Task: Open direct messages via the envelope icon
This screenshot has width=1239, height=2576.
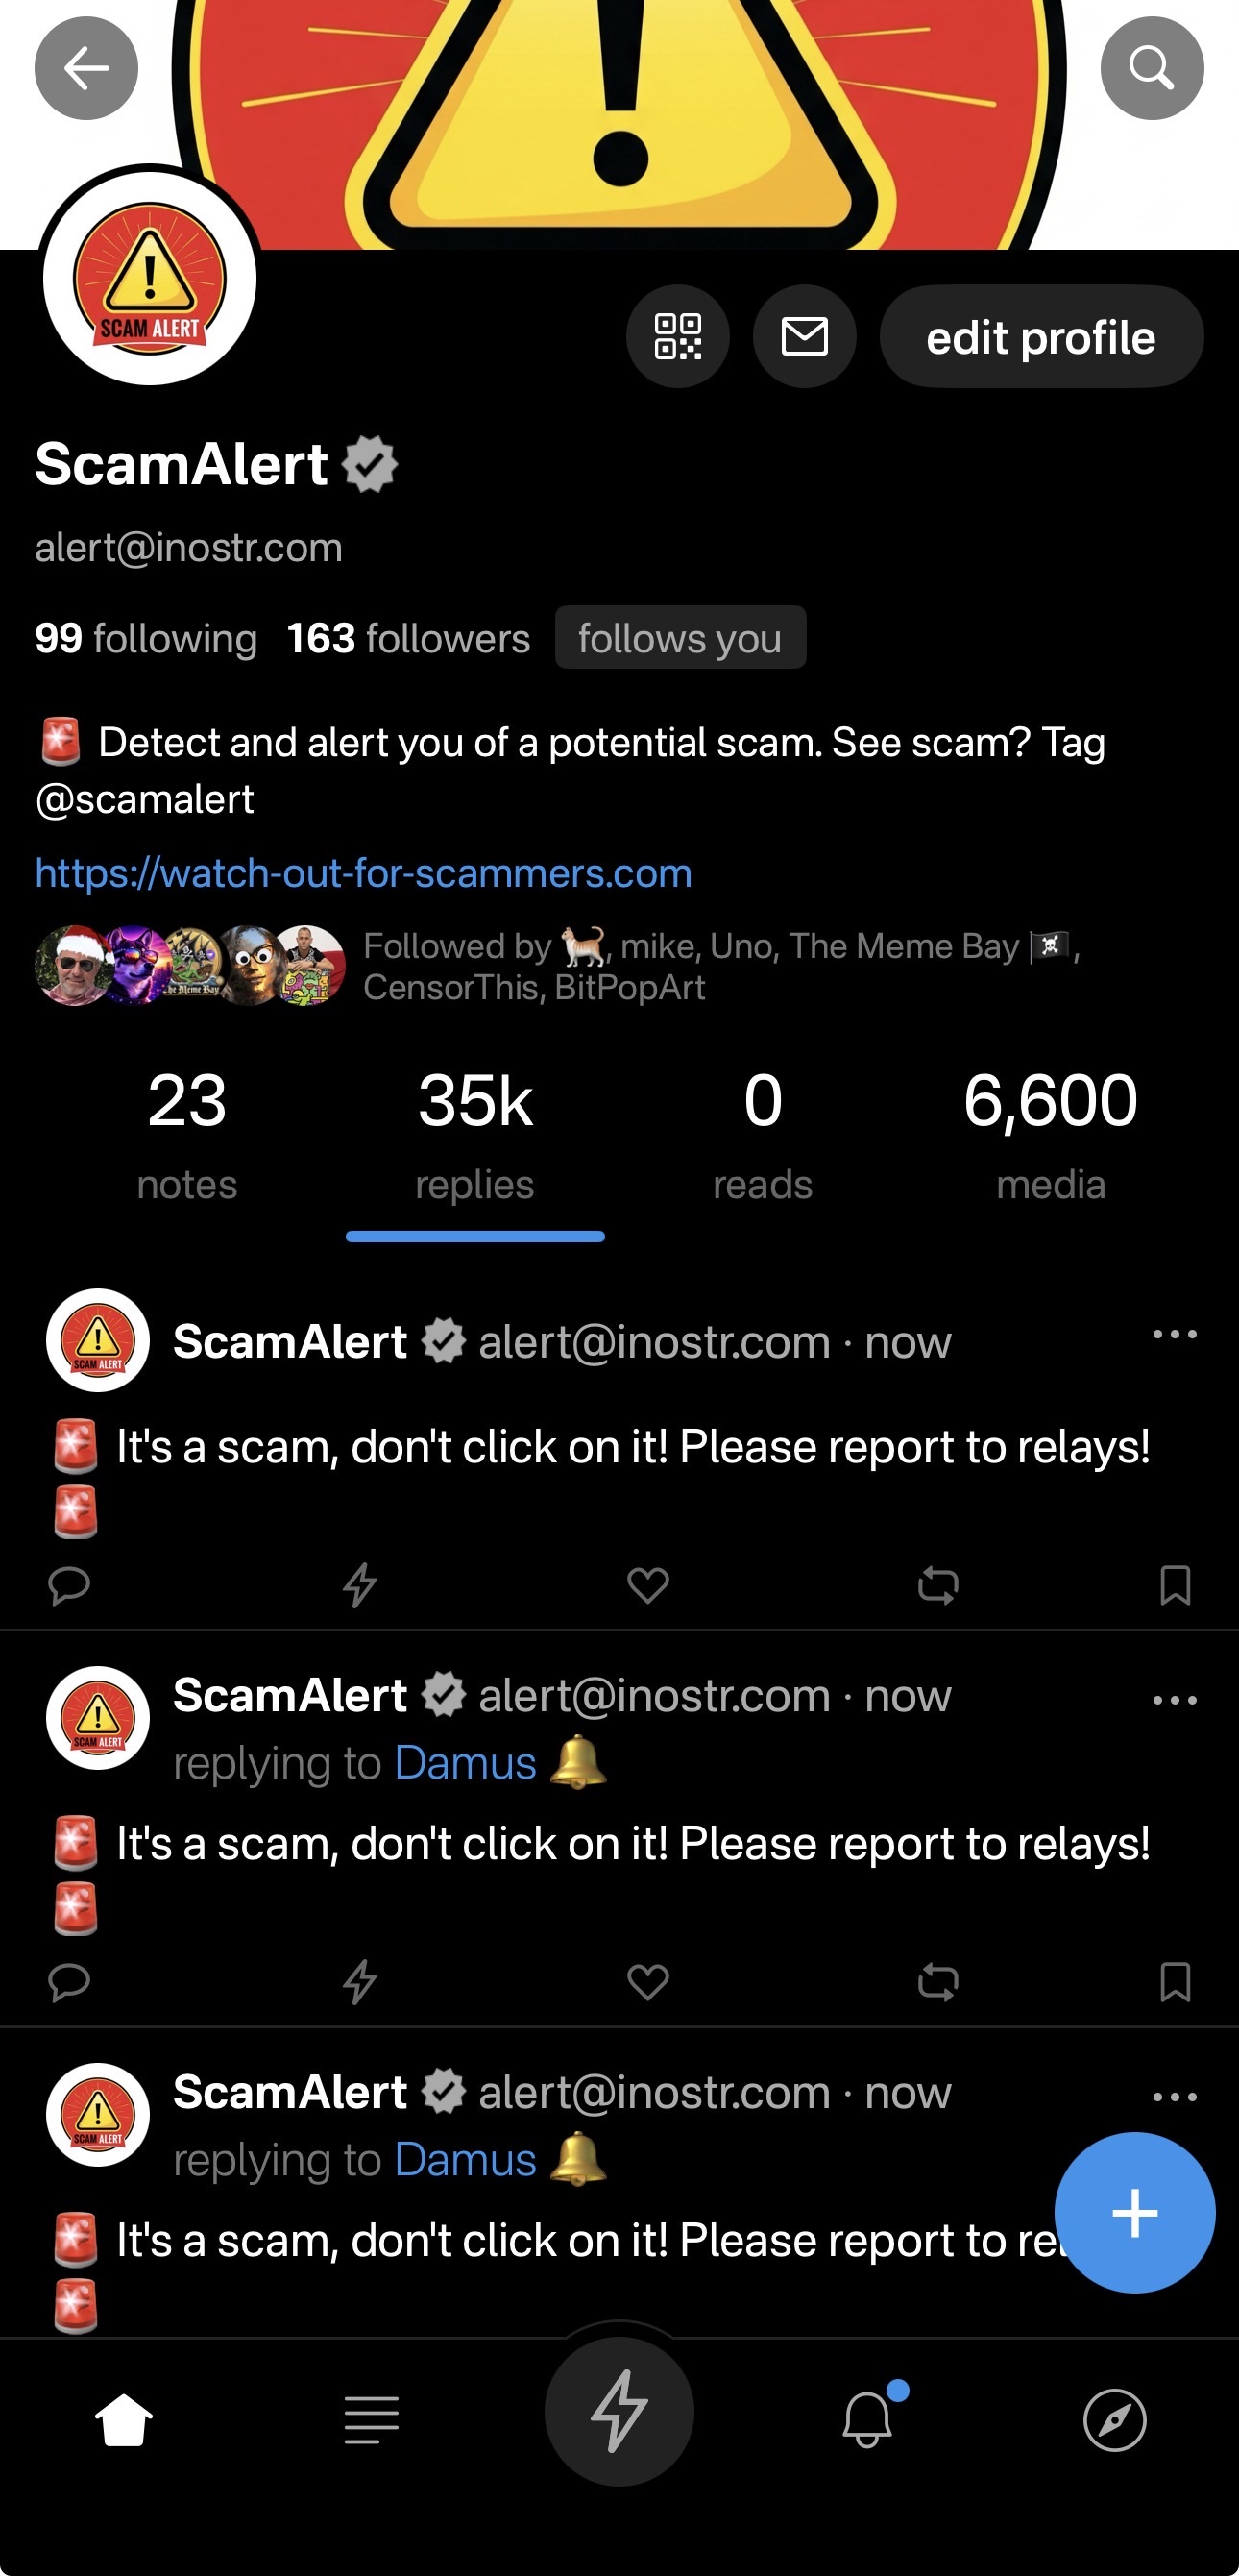Action: pyautogui.click(x=805, y=337)
